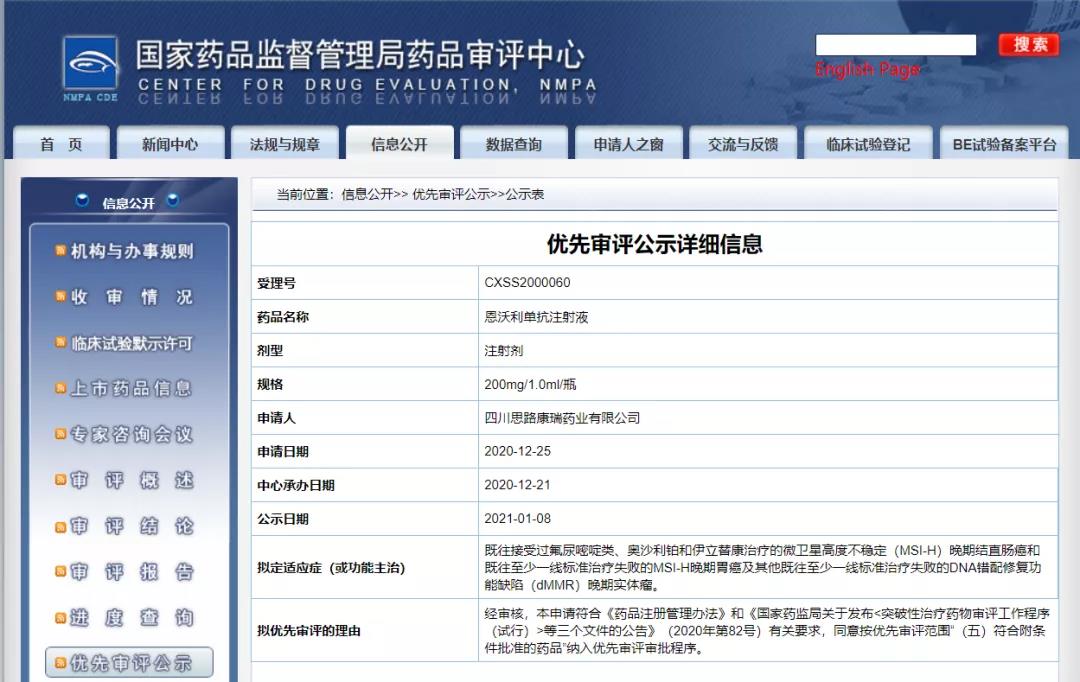Open 上市药品信息 in sidebar

click(132, 389)
